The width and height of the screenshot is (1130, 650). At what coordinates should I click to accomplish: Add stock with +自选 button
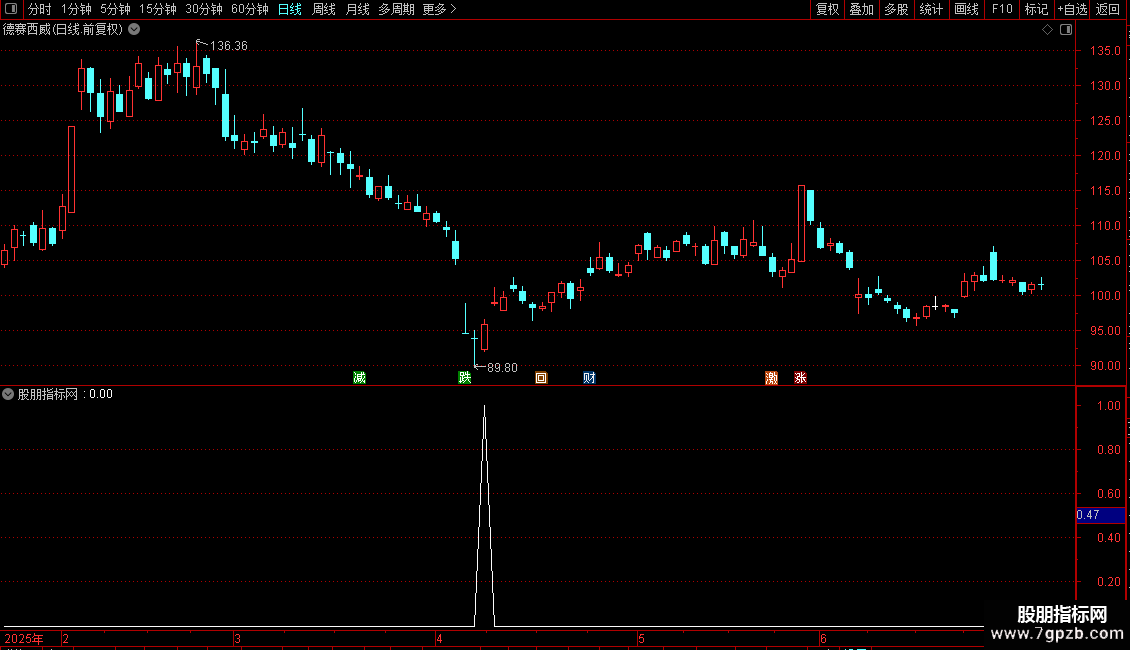(1072, 9)
